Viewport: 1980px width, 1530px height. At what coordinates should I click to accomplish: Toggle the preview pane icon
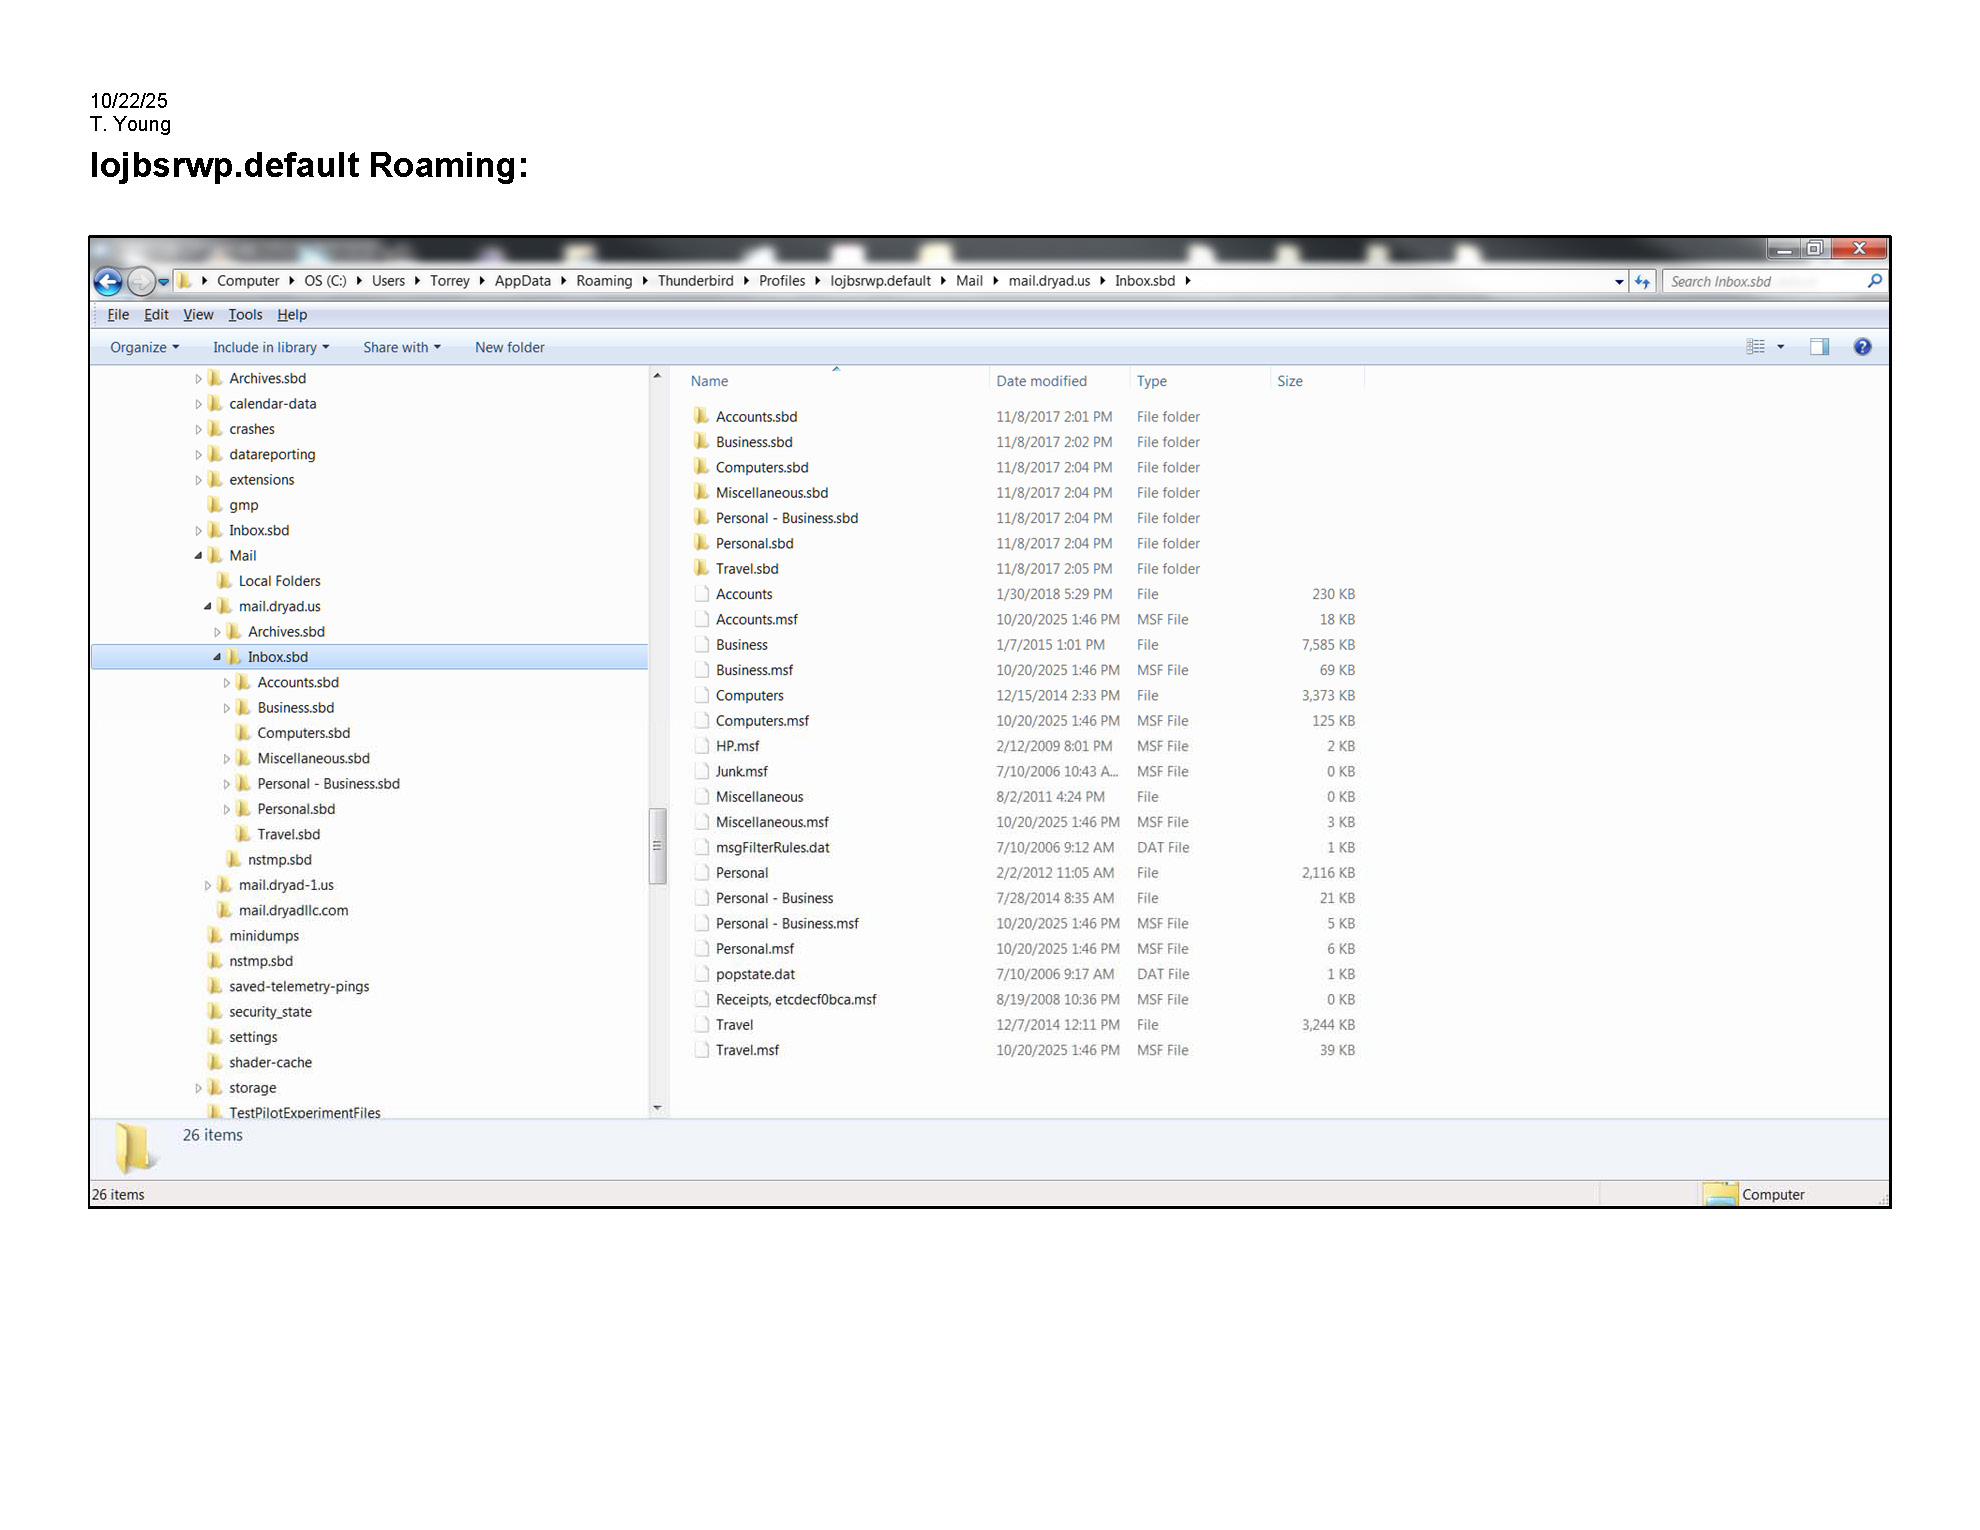tap(1819, 347)
